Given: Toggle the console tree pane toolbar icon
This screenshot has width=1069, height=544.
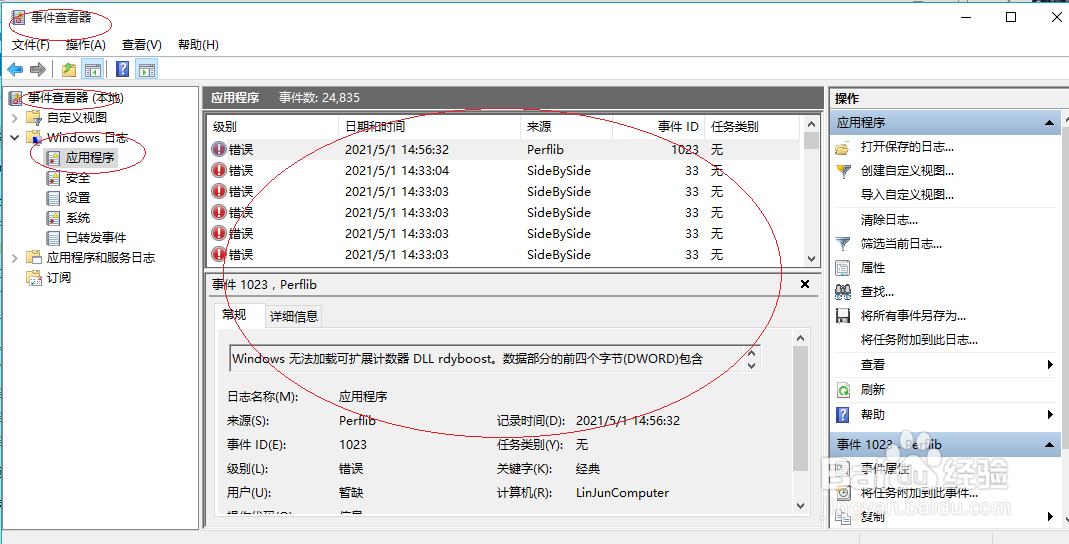Looking at the screenshot, I should tap(93, 69).
